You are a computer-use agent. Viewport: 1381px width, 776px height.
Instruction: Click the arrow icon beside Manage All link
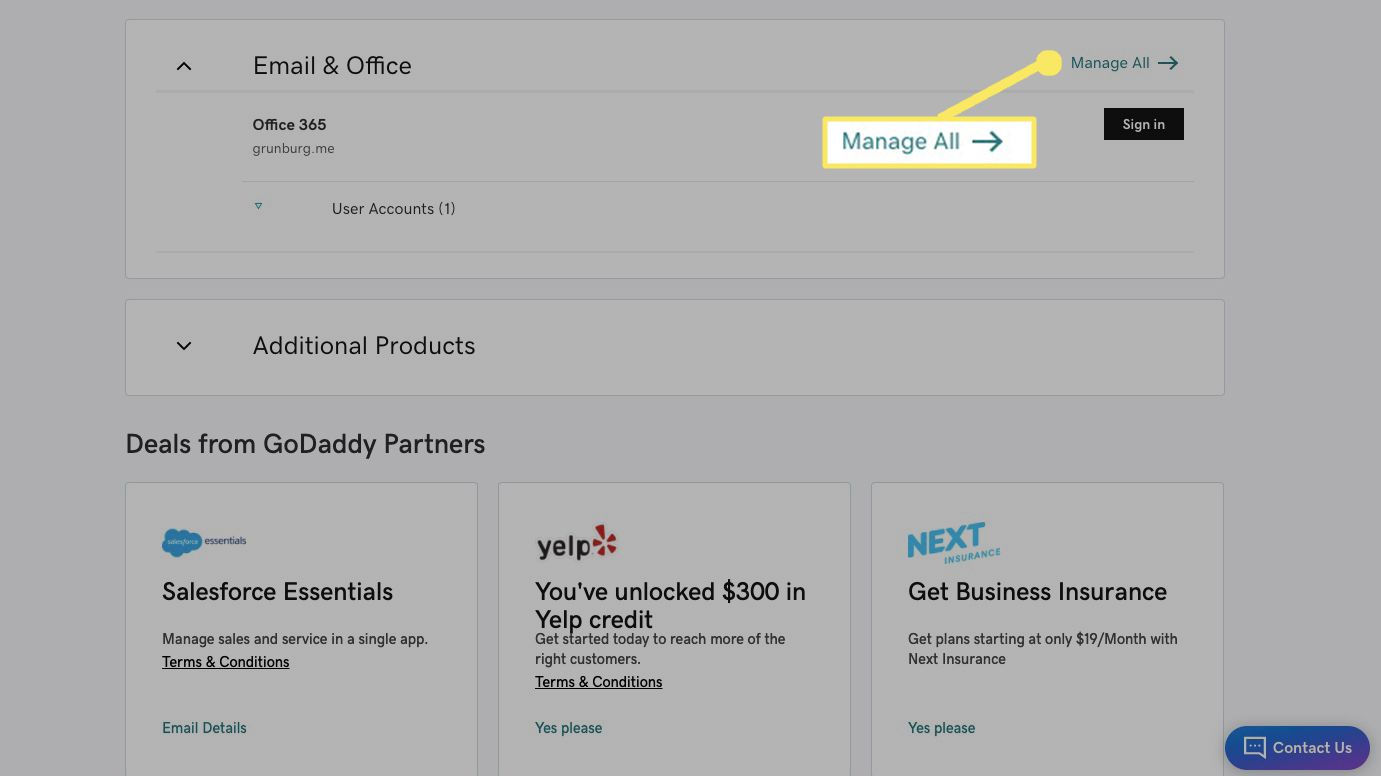pyautogui.click(x=1168, y=63)
